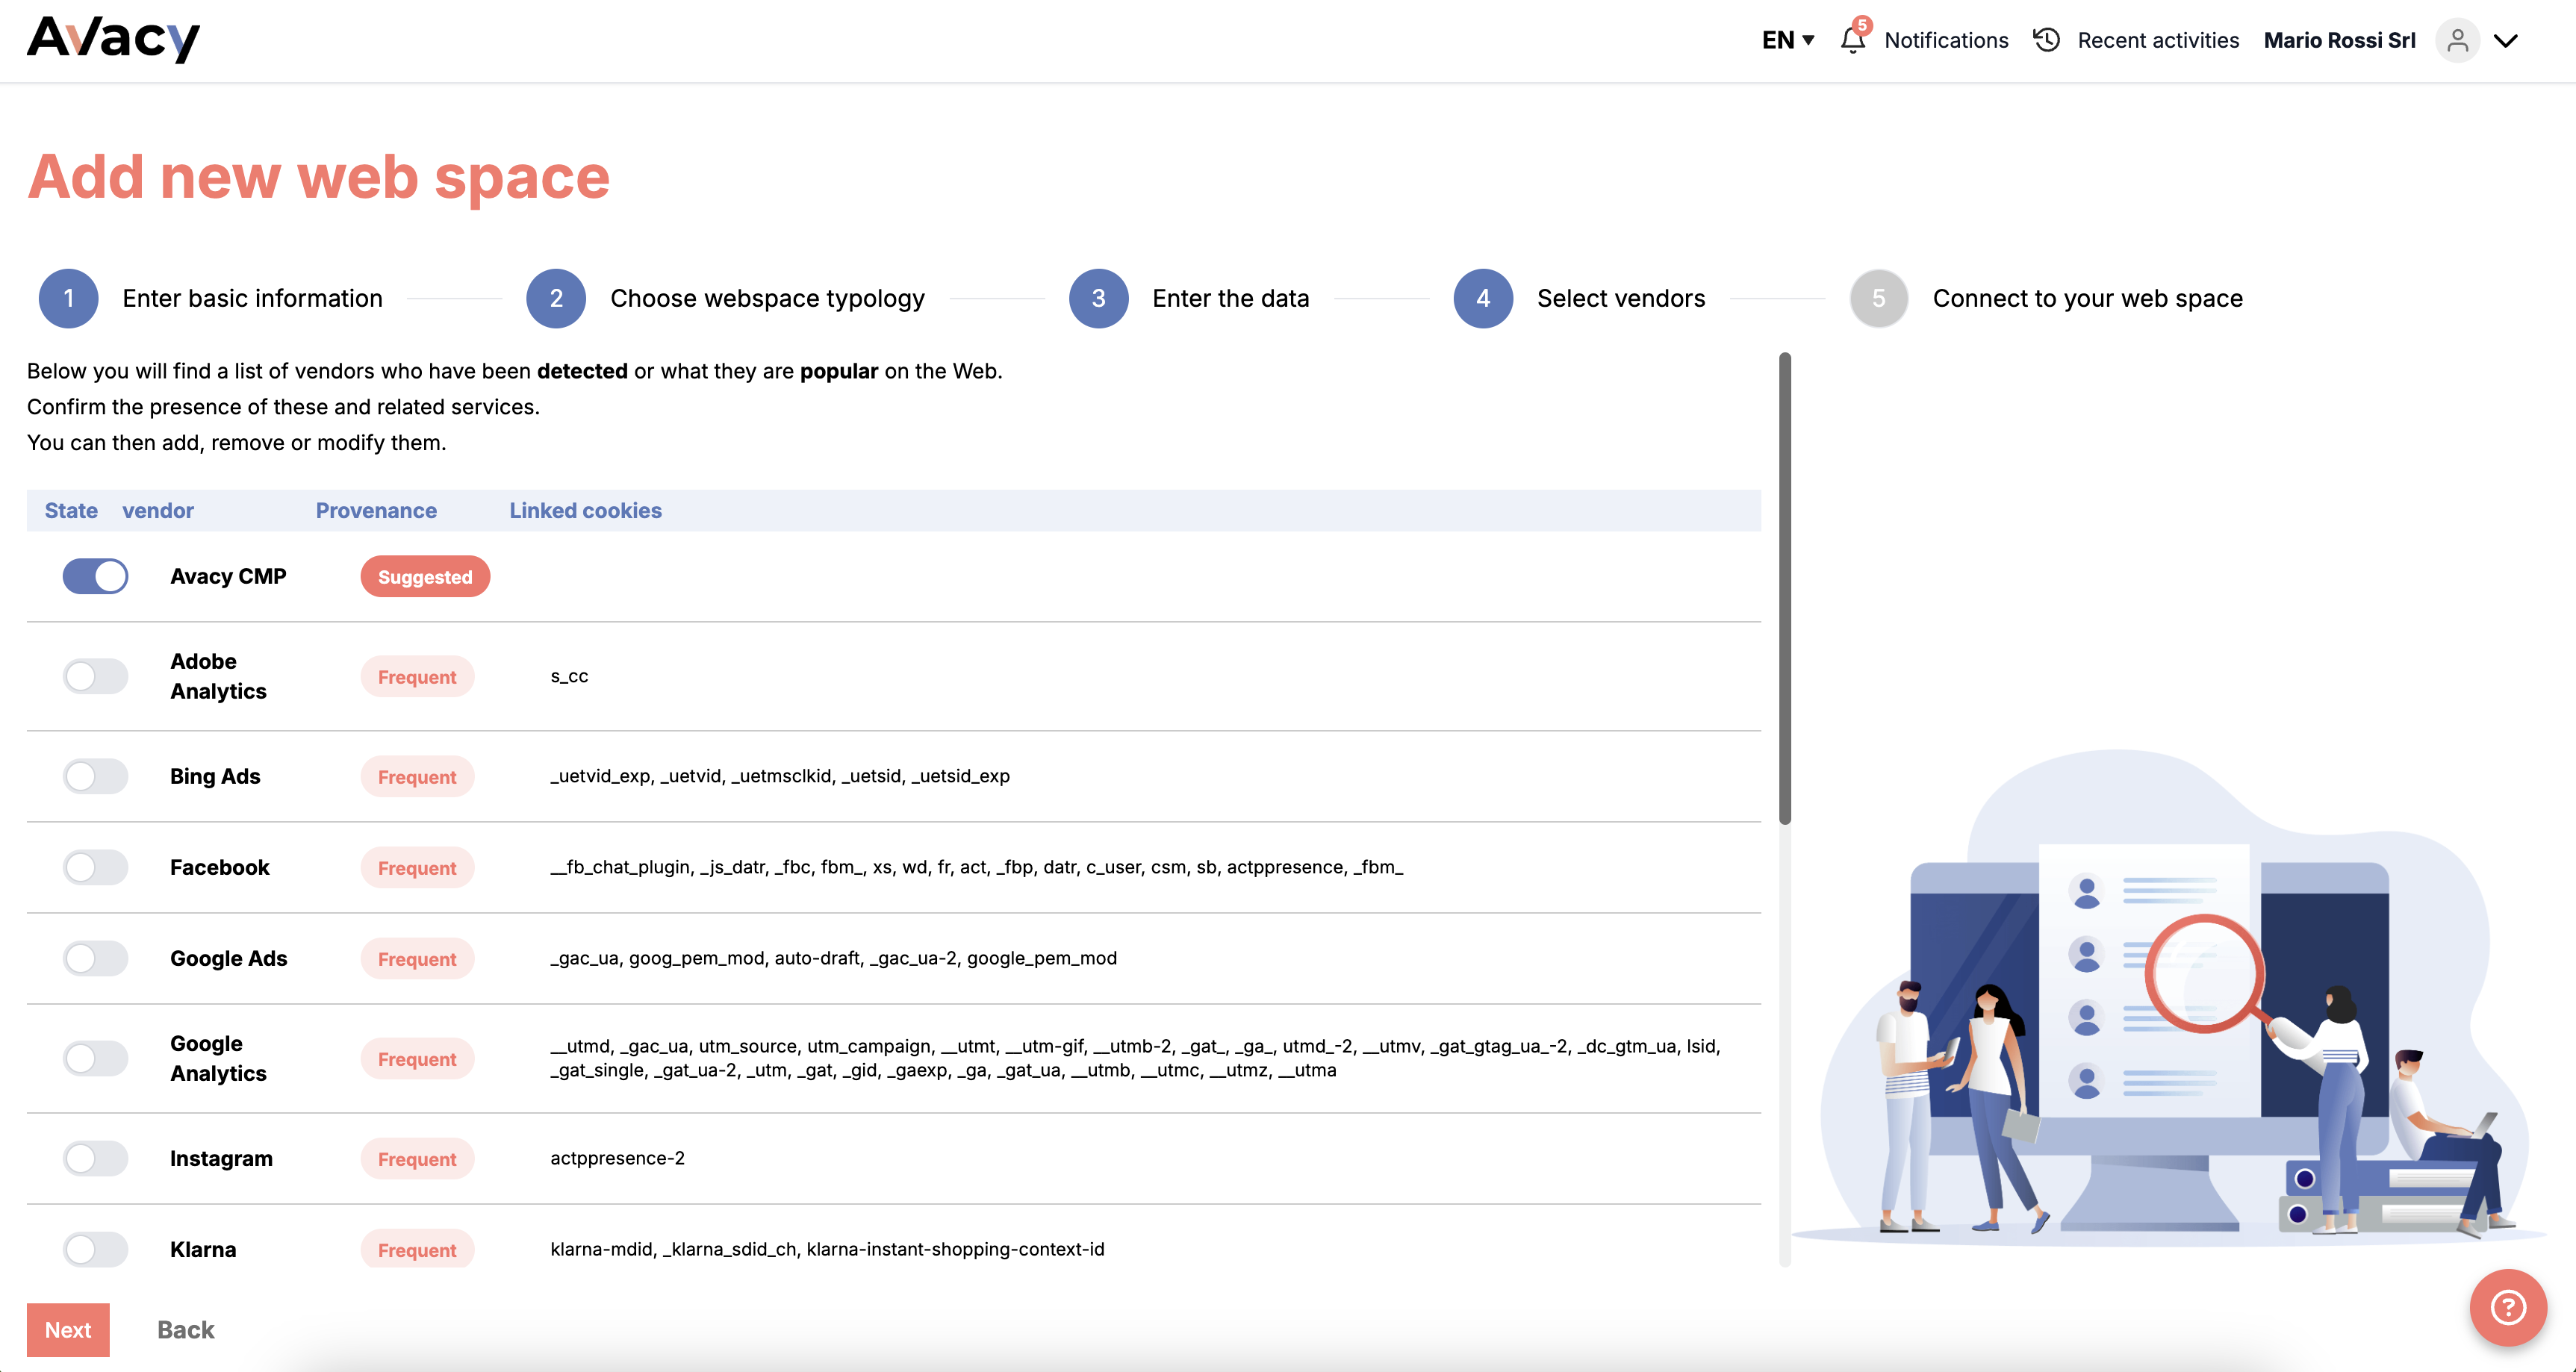Click the Frequent badge for Adobe Analytics

(x=417, y=676)
